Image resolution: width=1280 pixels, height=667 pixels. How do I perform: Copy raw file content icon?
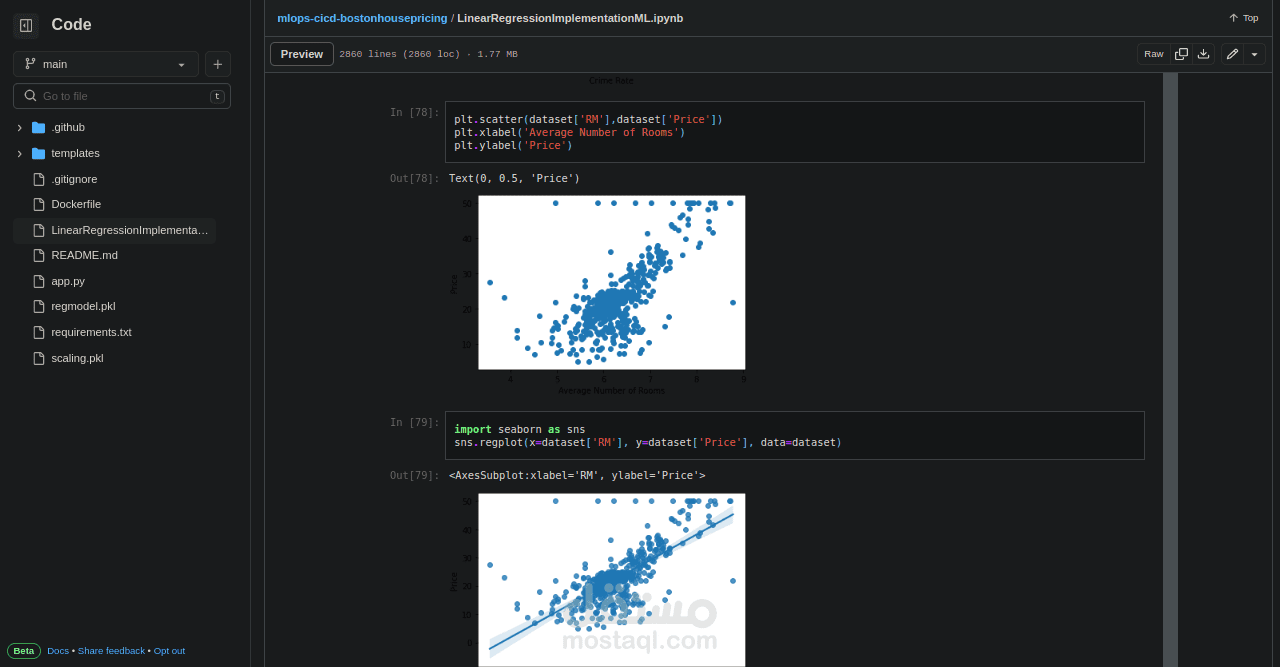point(1181,54)
